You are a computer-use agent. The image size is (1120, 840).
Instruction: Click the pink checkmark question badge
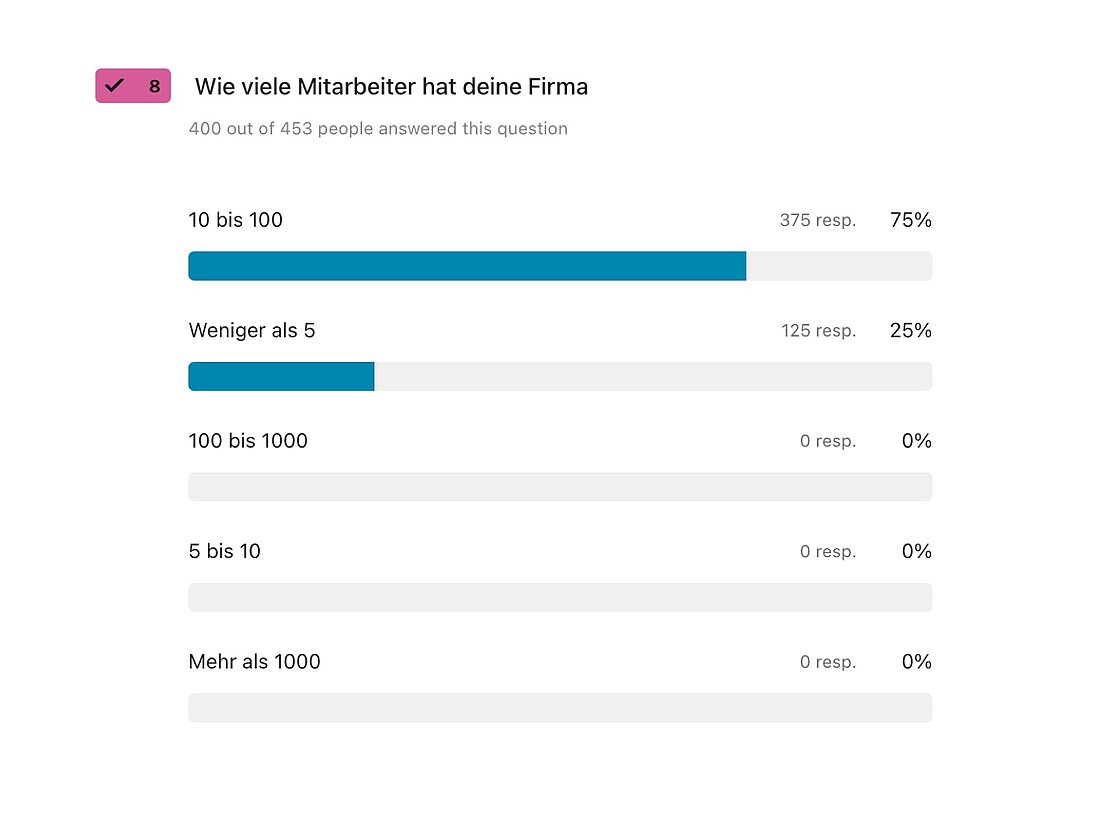point(133,86)
